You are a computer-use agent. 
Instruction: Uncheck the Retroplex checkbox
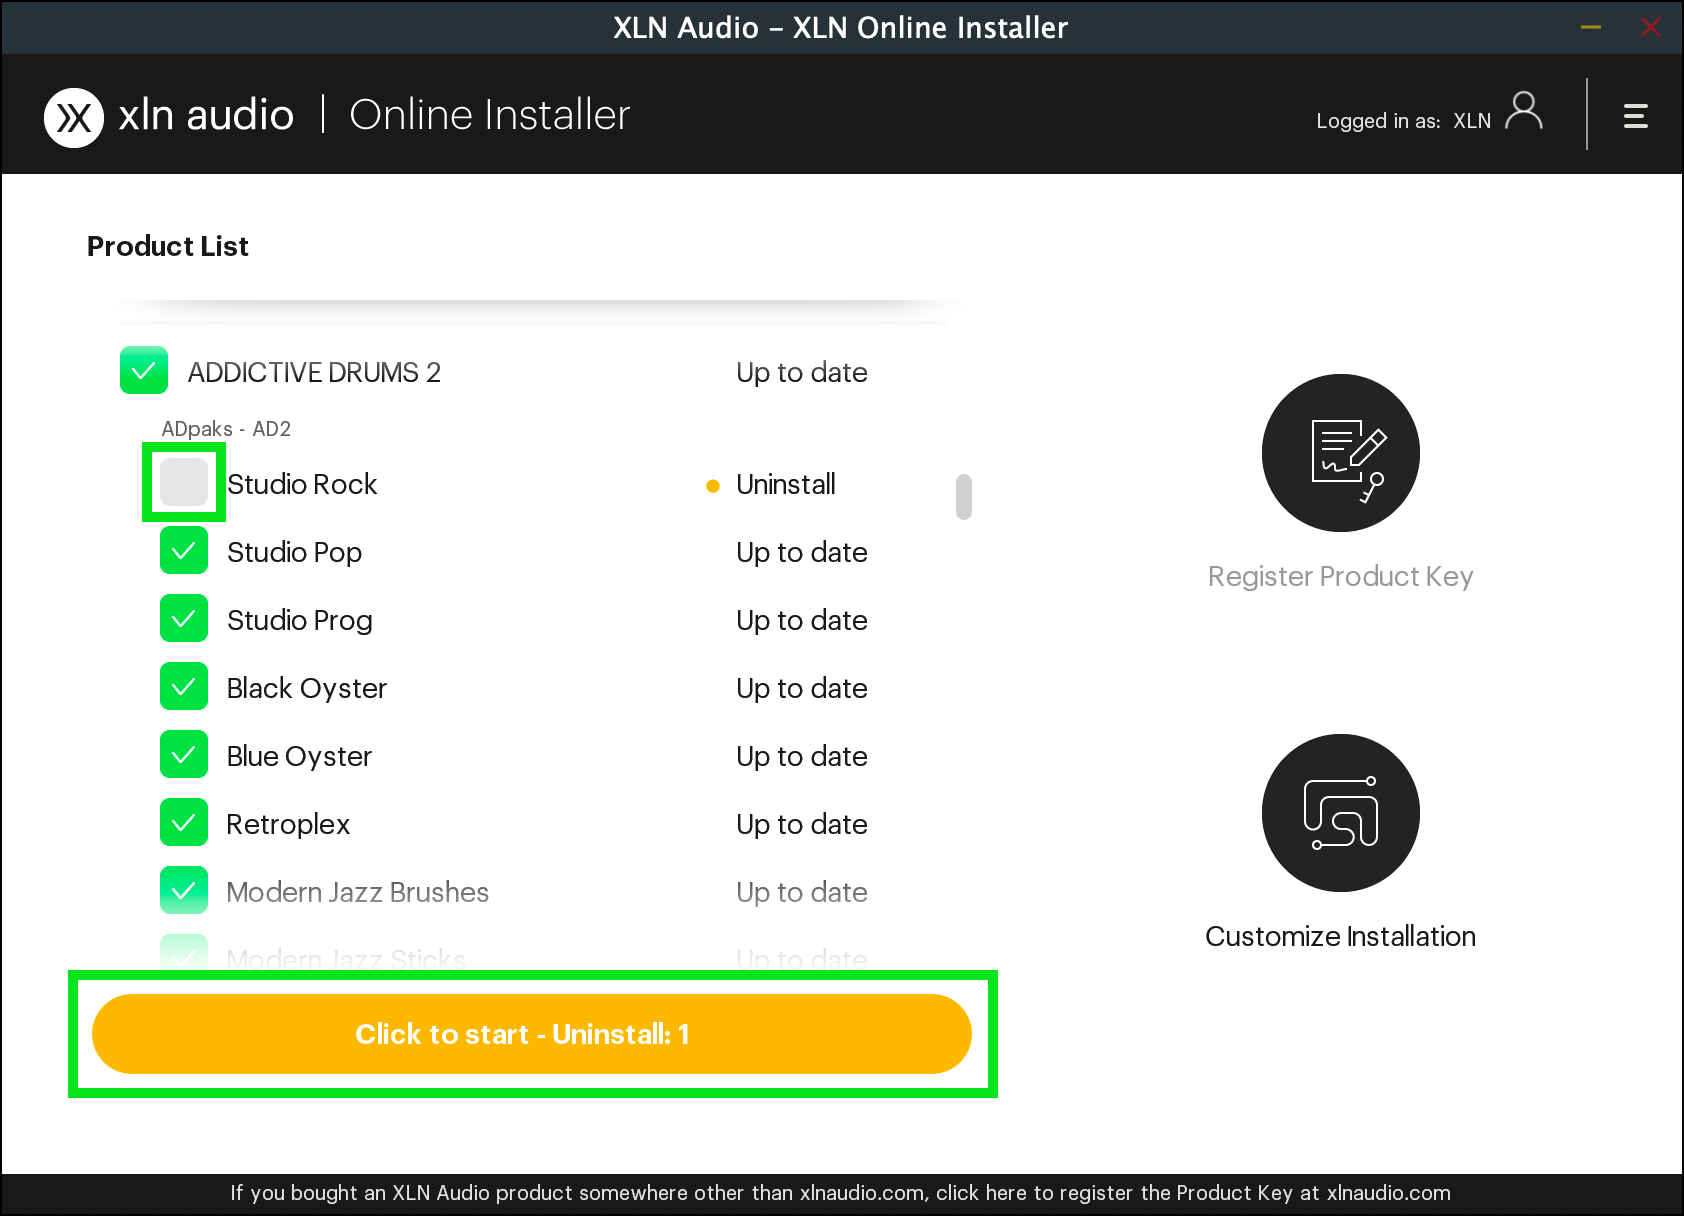(184, 822)
